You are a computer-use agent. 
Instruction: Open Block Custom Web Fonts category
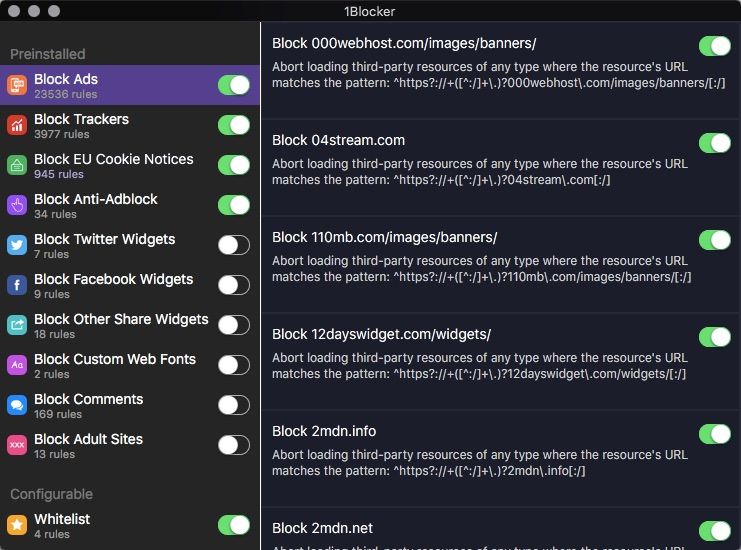pos(130,365)
